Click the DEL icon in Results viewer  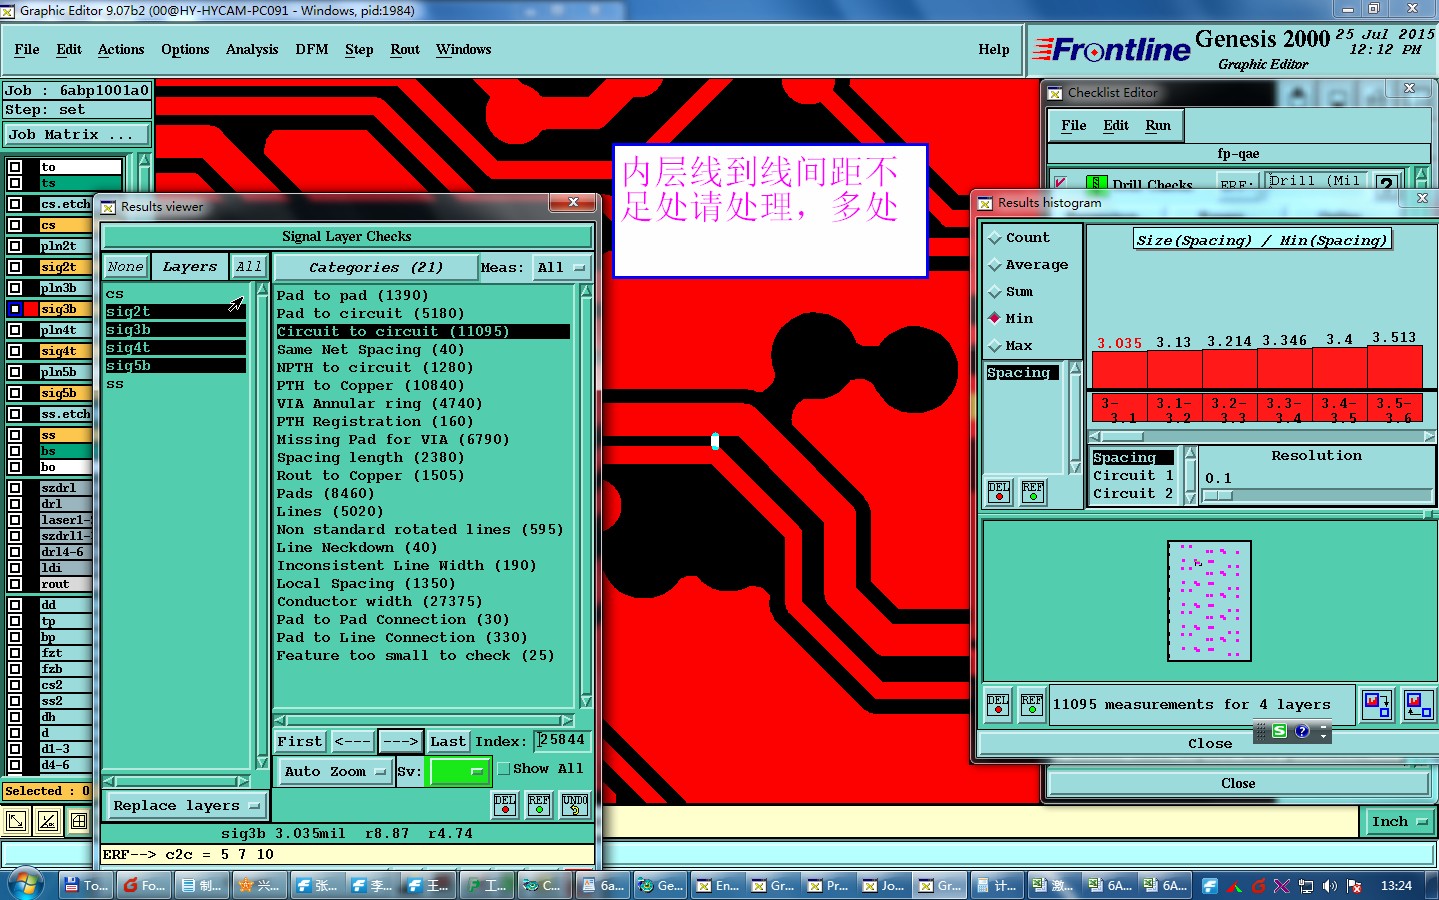(505, 804)
